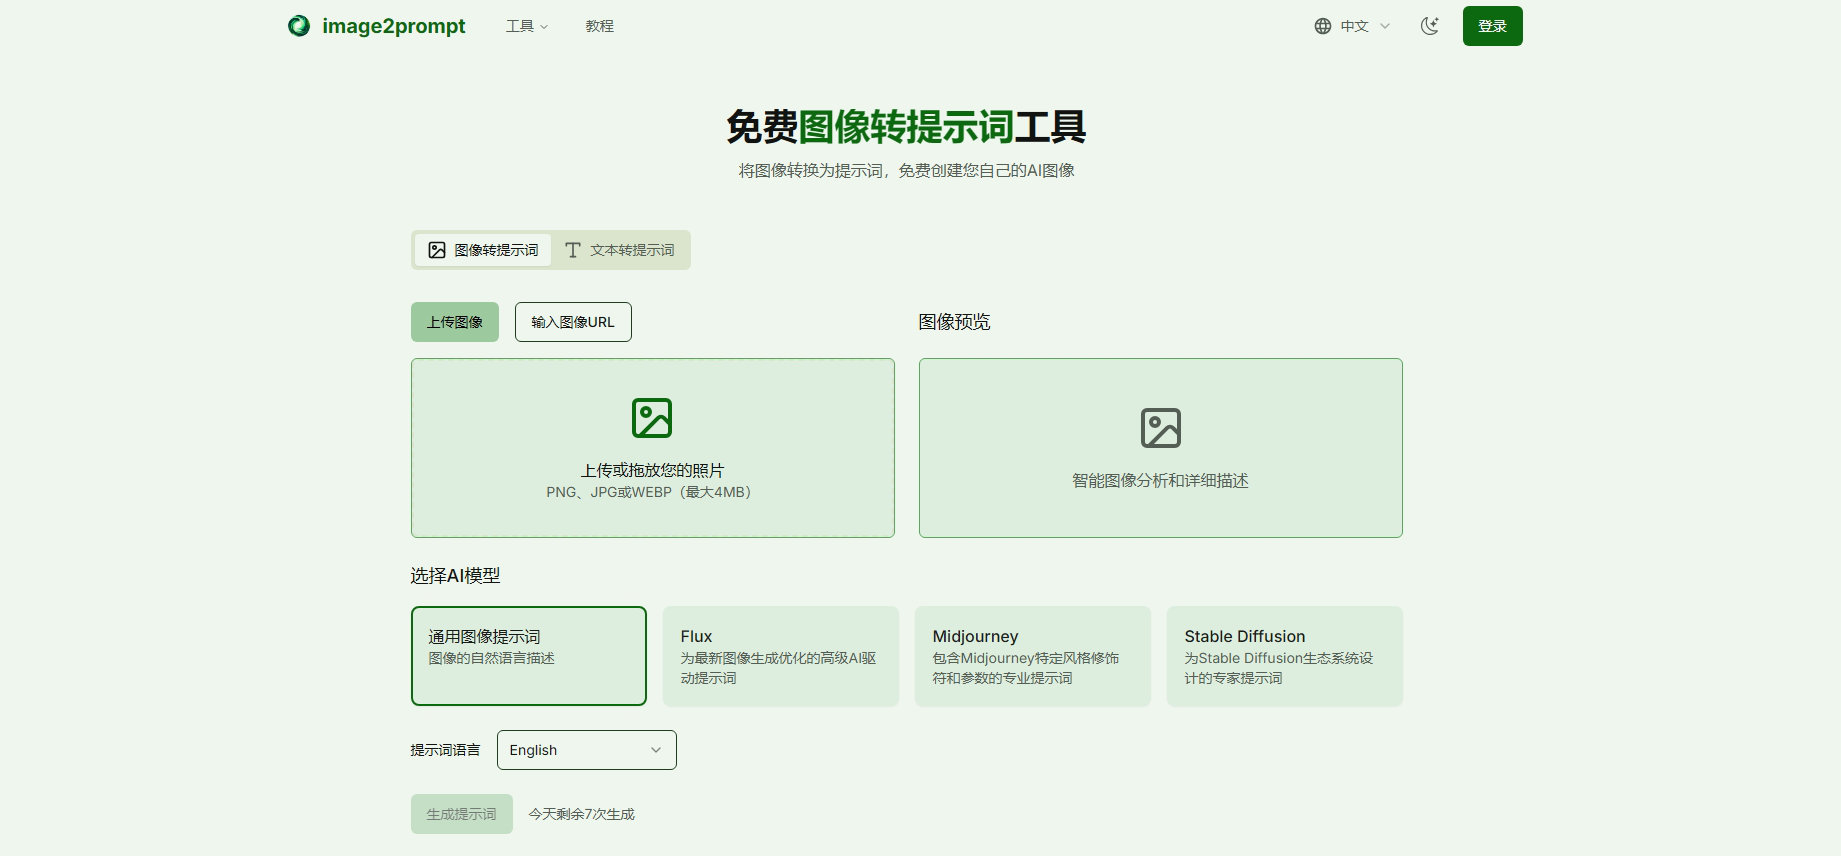The image size is (1841, 856).
Task: Click the 选择AI模型 heading
Action: 455,576
